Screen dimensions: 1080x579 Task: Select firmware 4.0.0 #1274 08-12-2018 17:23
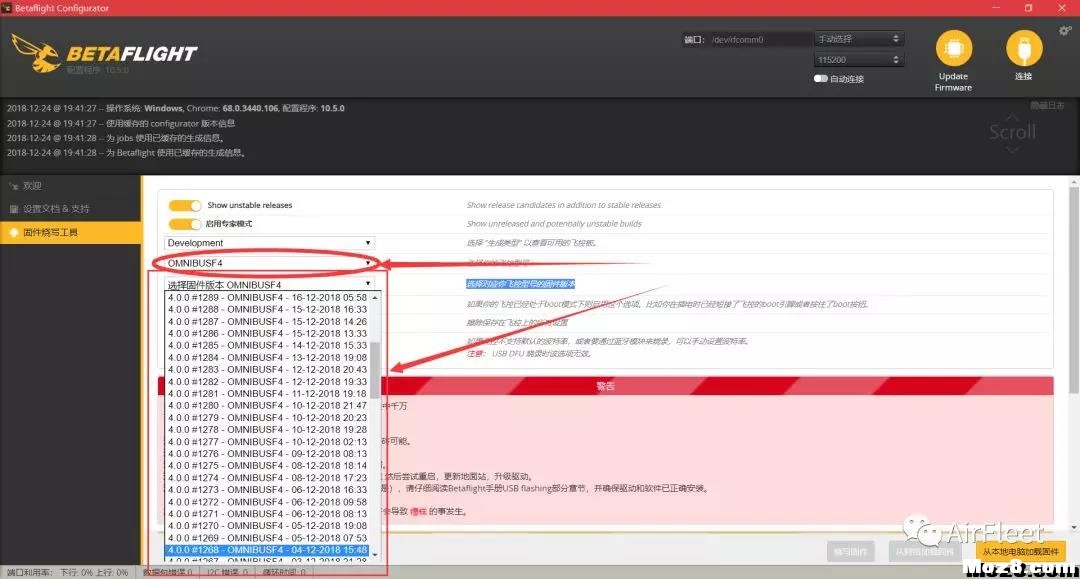click(x=267, y=478)
